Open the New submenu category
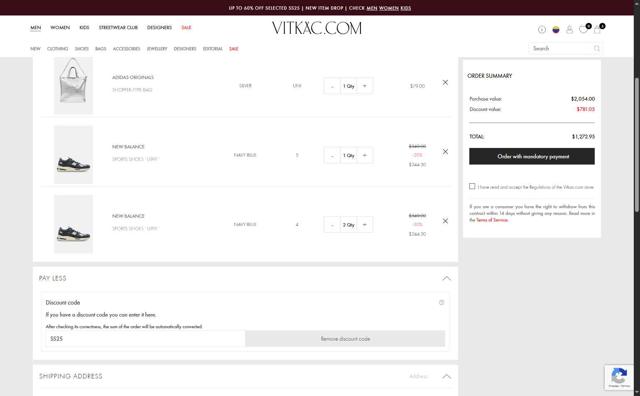Screen dimensions: 640x396 point(35,49)
